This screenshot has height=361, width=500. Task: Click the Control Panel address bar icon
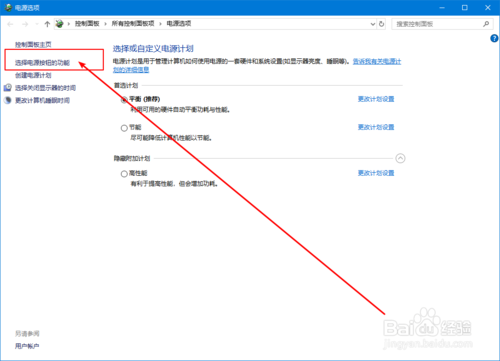point(59,24)
